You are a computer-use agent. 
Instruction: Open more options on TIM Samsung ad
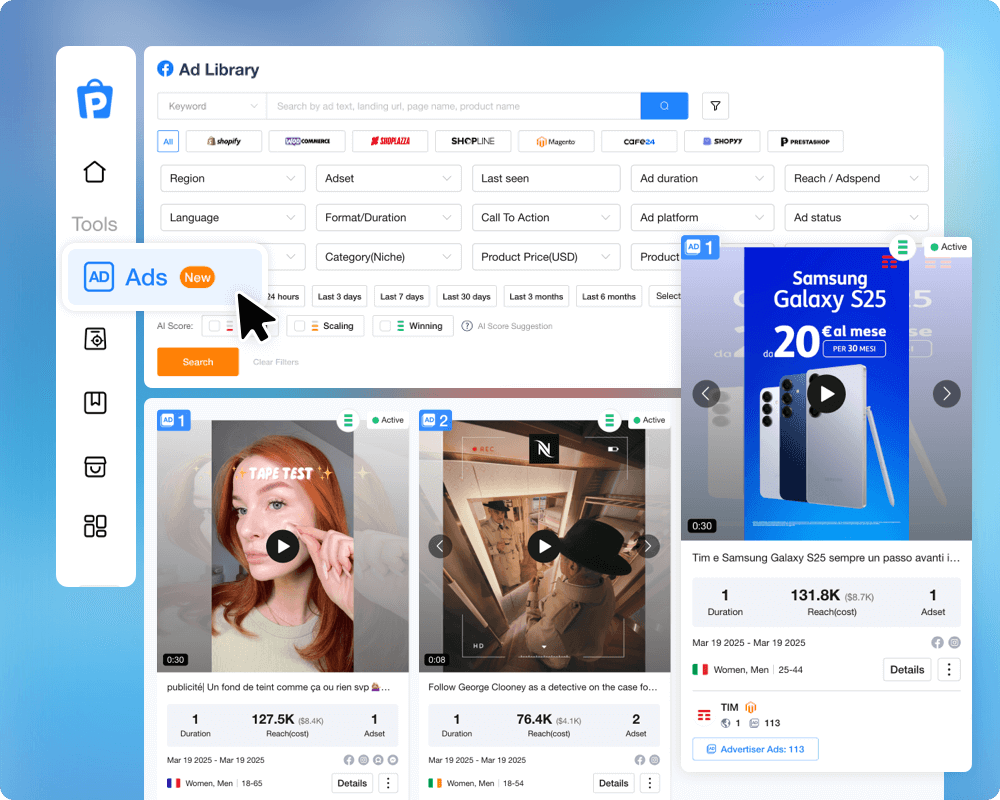949,669
